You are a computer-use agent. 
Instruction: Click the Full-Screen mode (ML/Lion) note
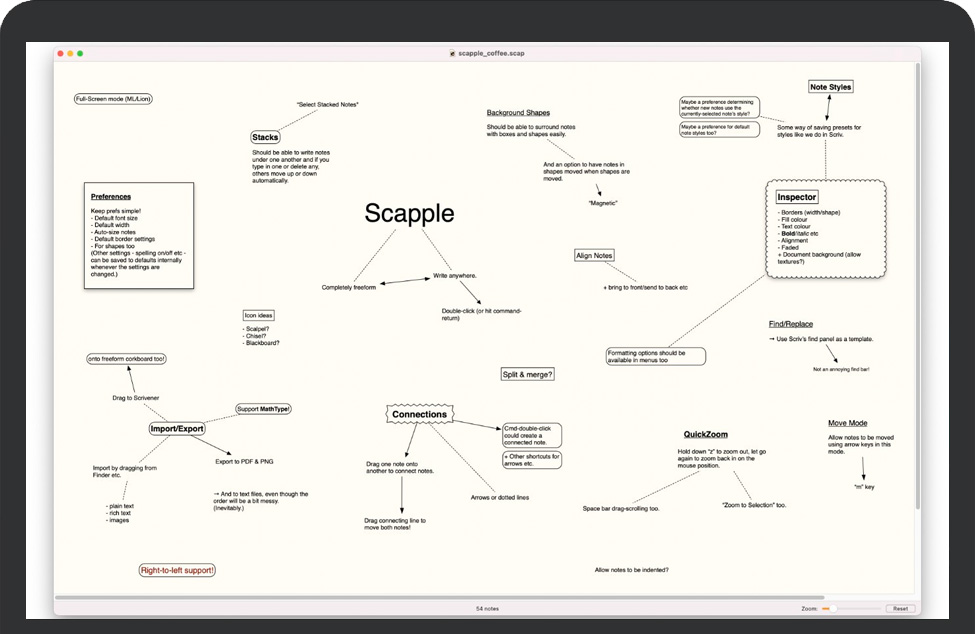coord(113,99)
